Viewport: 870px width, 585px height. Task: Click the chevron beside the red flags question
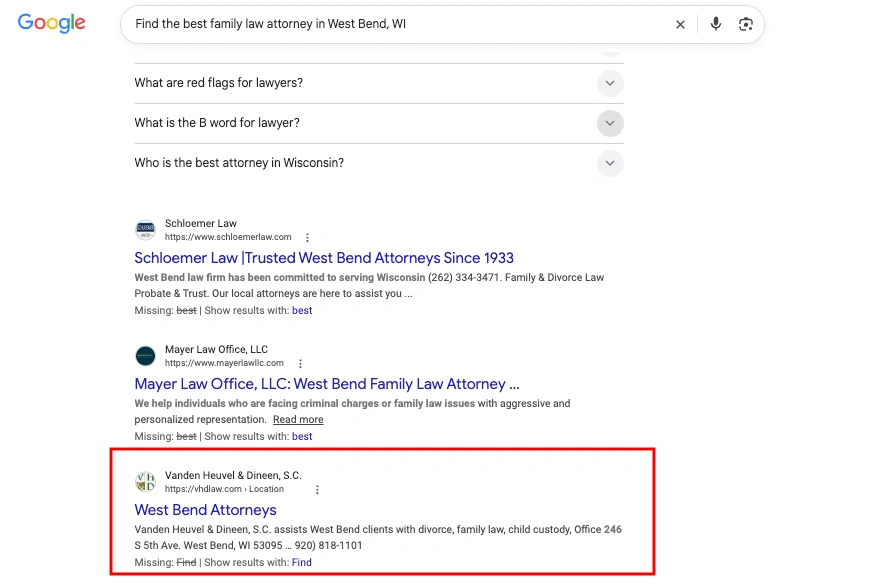pyautogui.click(x=610, y=83)
